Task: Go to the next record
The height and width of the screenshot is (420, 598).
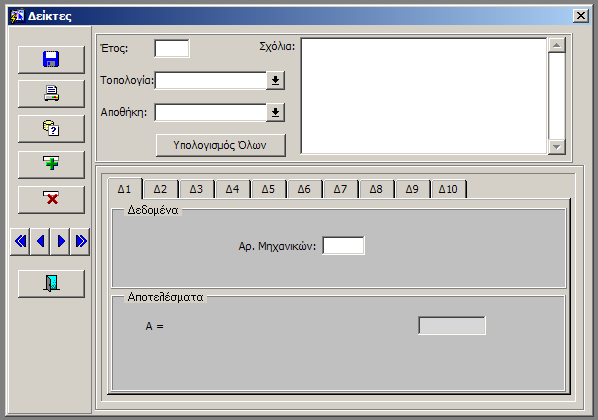Action: [x=60, y=241]
